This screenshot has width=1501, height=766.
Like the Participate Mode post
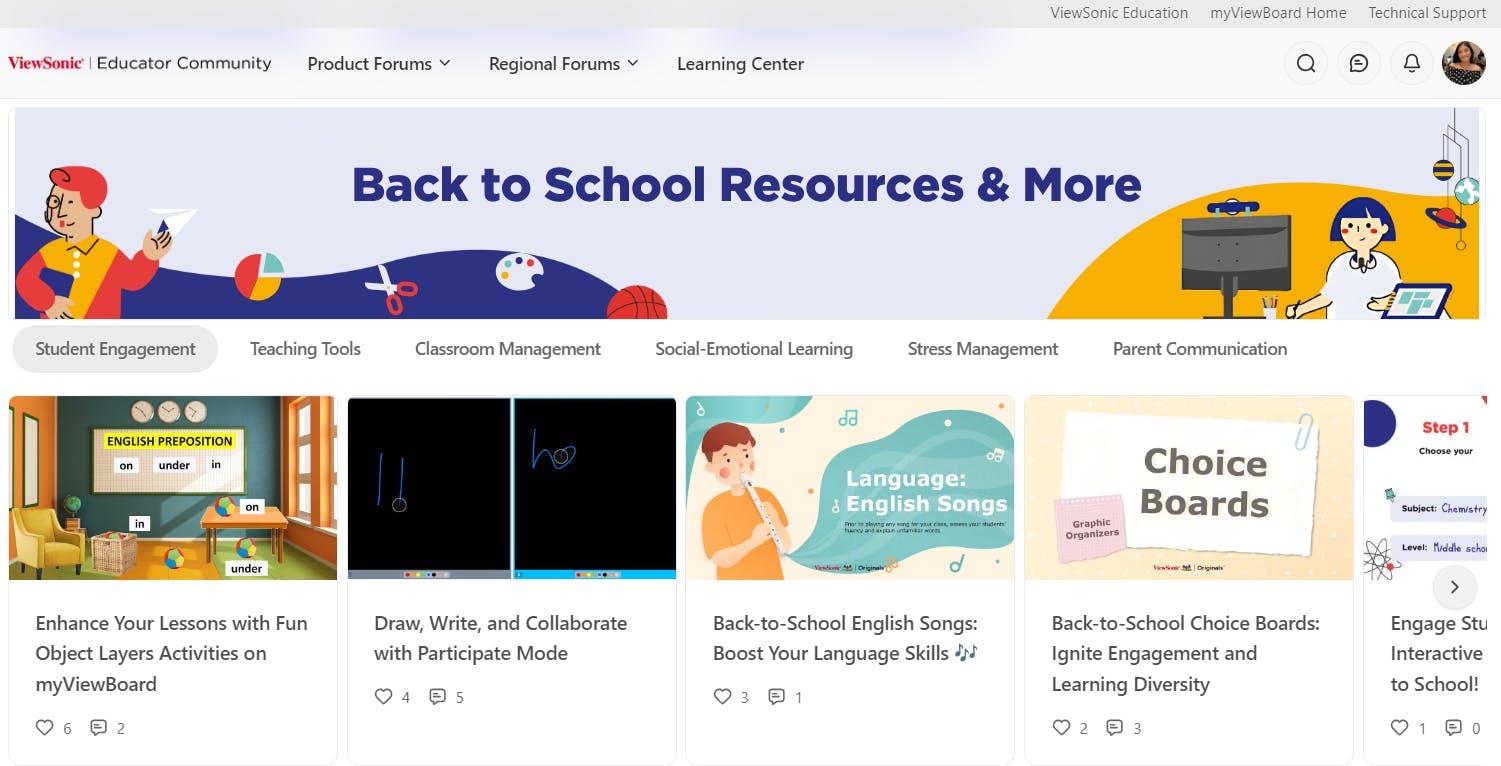[384, 697]
